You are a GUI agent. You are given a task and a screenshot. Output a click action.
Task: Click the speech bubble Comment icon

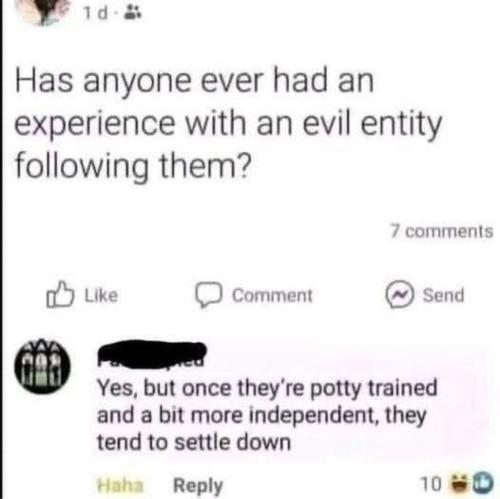tap(209, 295)
